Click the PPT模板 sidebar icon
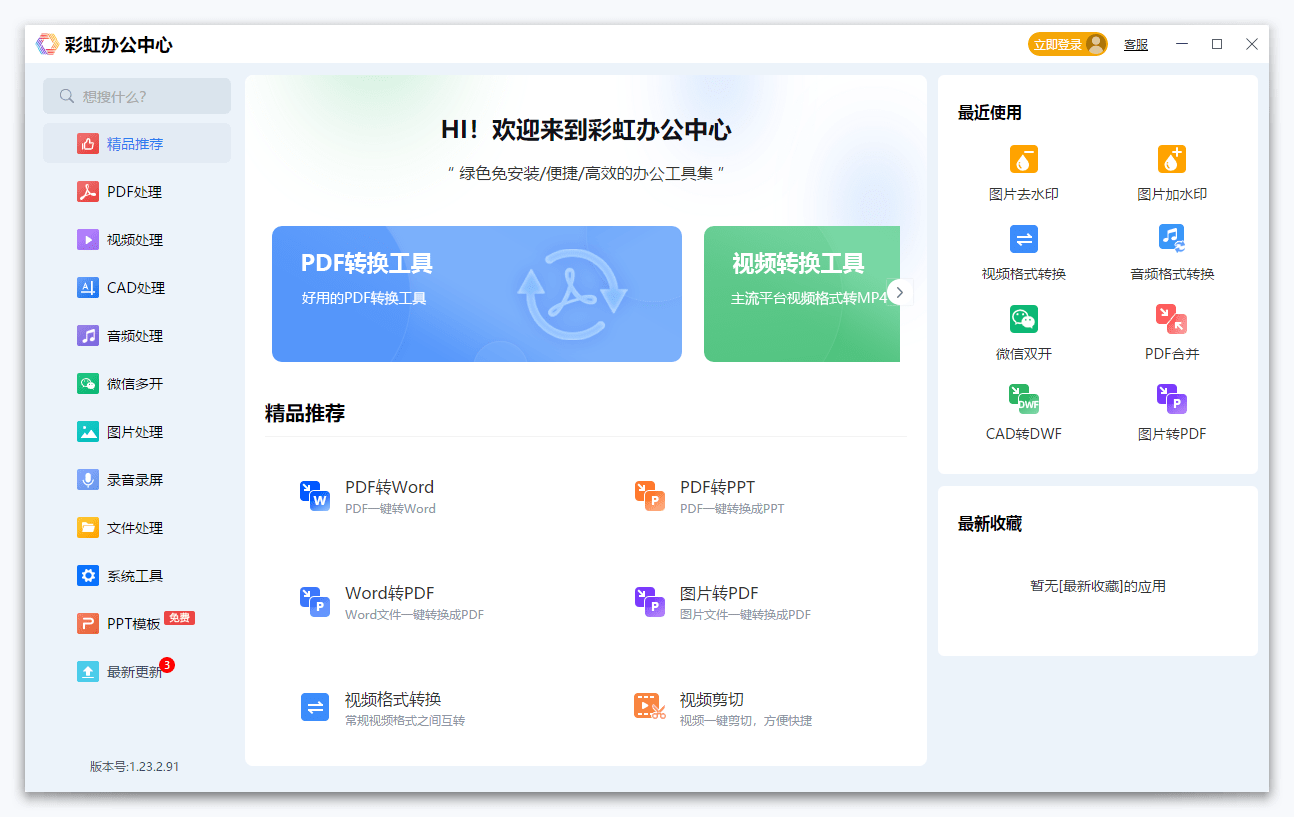 [x=88, y=624]
